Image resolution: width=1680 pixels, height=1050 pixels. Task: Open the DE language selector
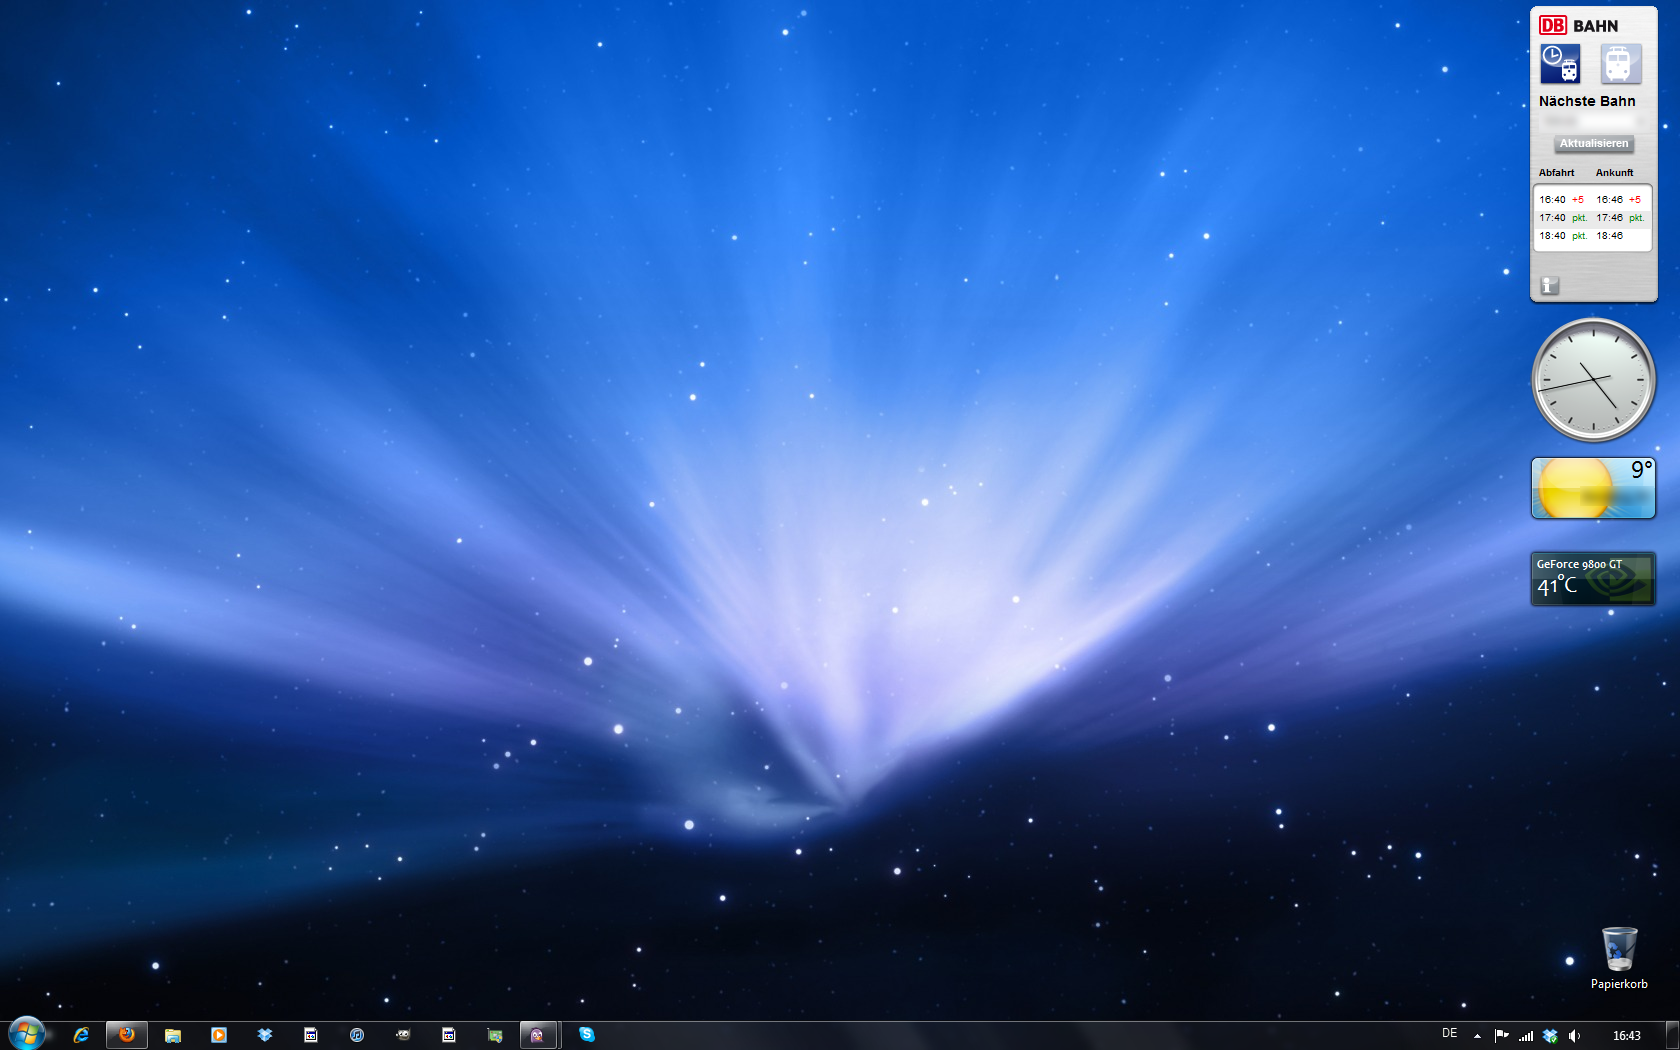coord(1449,1034)
